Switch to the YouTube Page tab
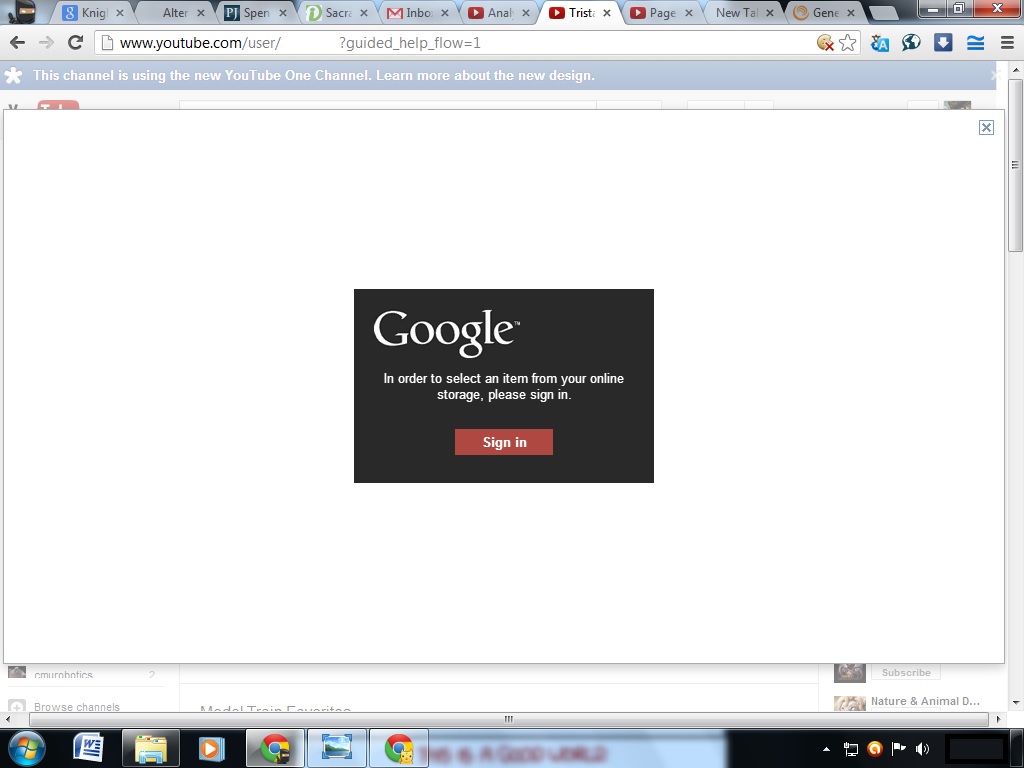1024x768 pixels. click(x=660, y=13)
